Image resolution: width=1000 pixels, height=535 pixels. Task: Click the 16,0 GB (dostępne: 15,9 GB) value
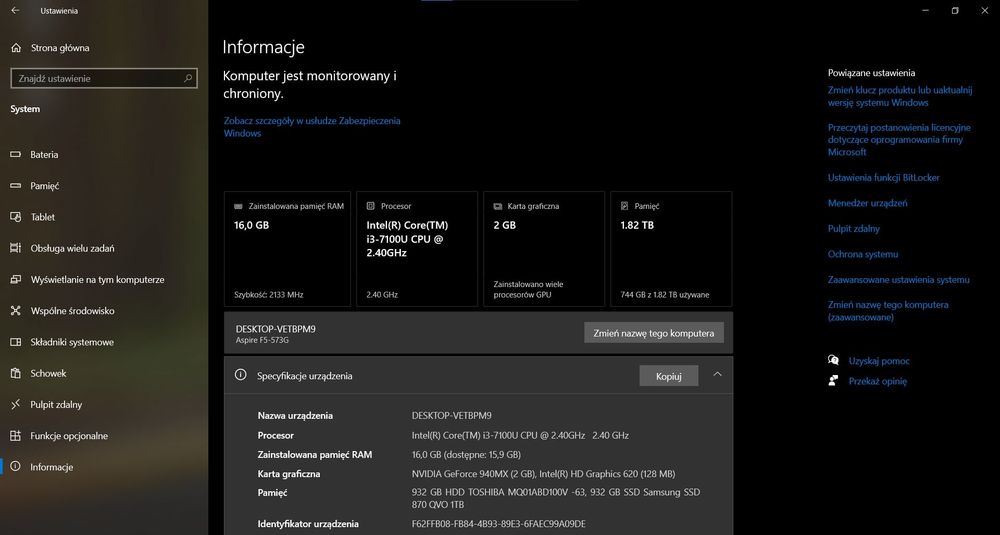click(466, 455)
